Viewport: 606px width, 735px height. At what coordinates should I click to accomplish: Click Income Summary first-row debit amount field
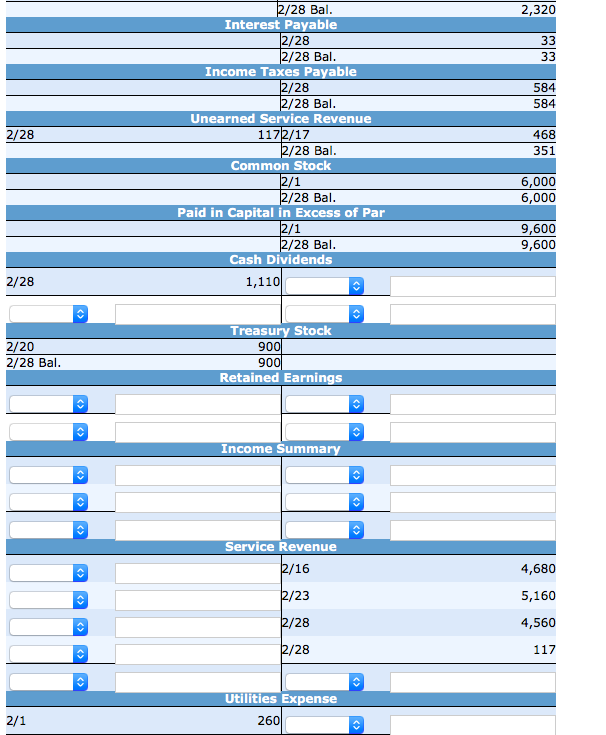pos(198,475)
